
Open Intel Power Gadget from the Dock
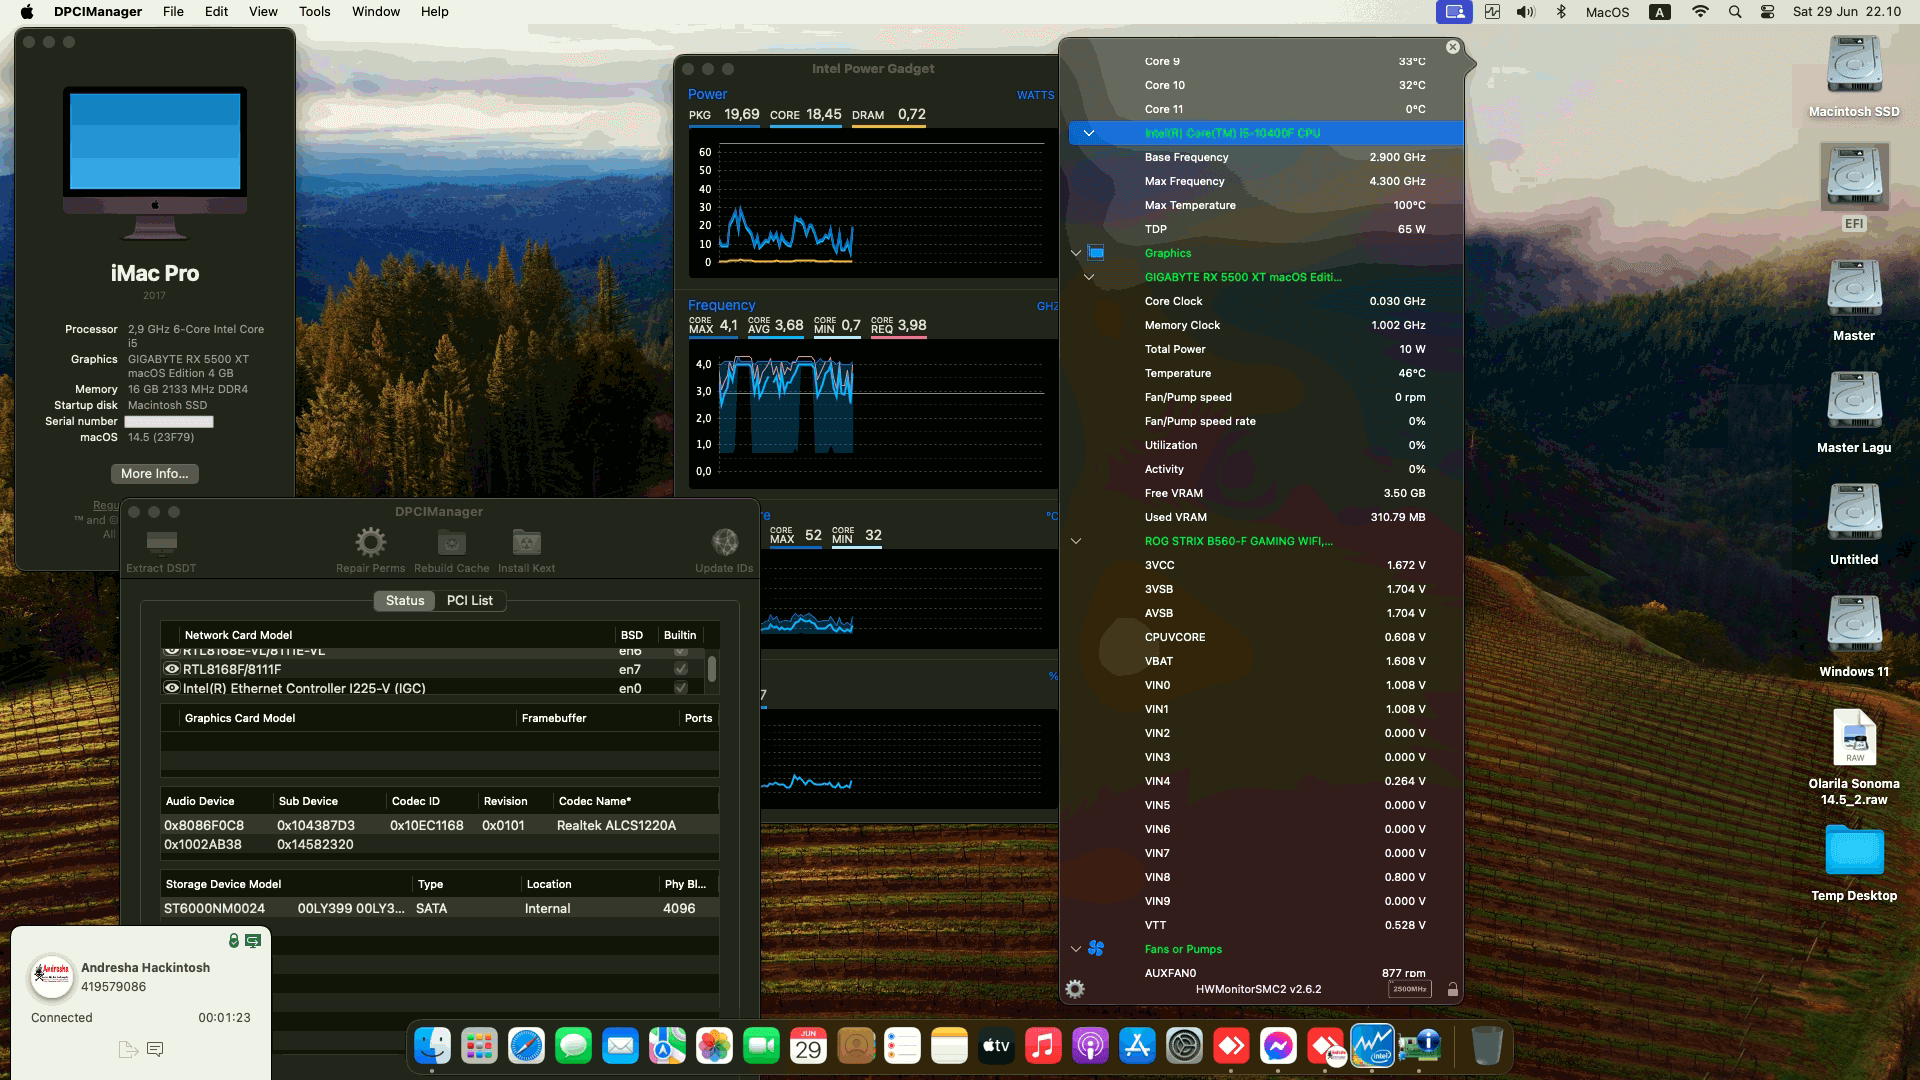(x=1373, y=1046)
